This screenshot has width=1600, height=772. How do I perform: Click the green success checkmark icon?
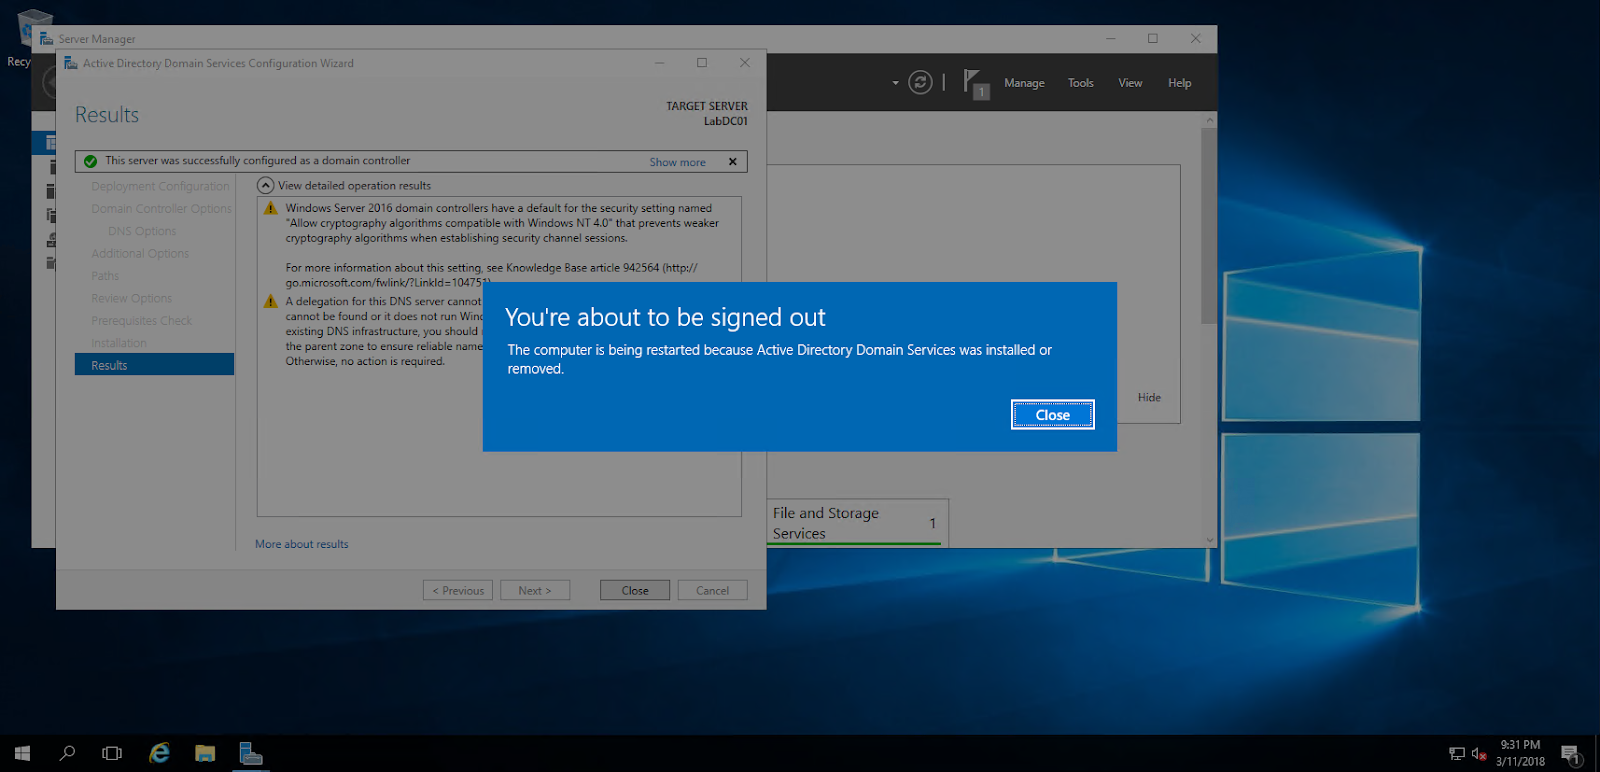pos(90,161)
